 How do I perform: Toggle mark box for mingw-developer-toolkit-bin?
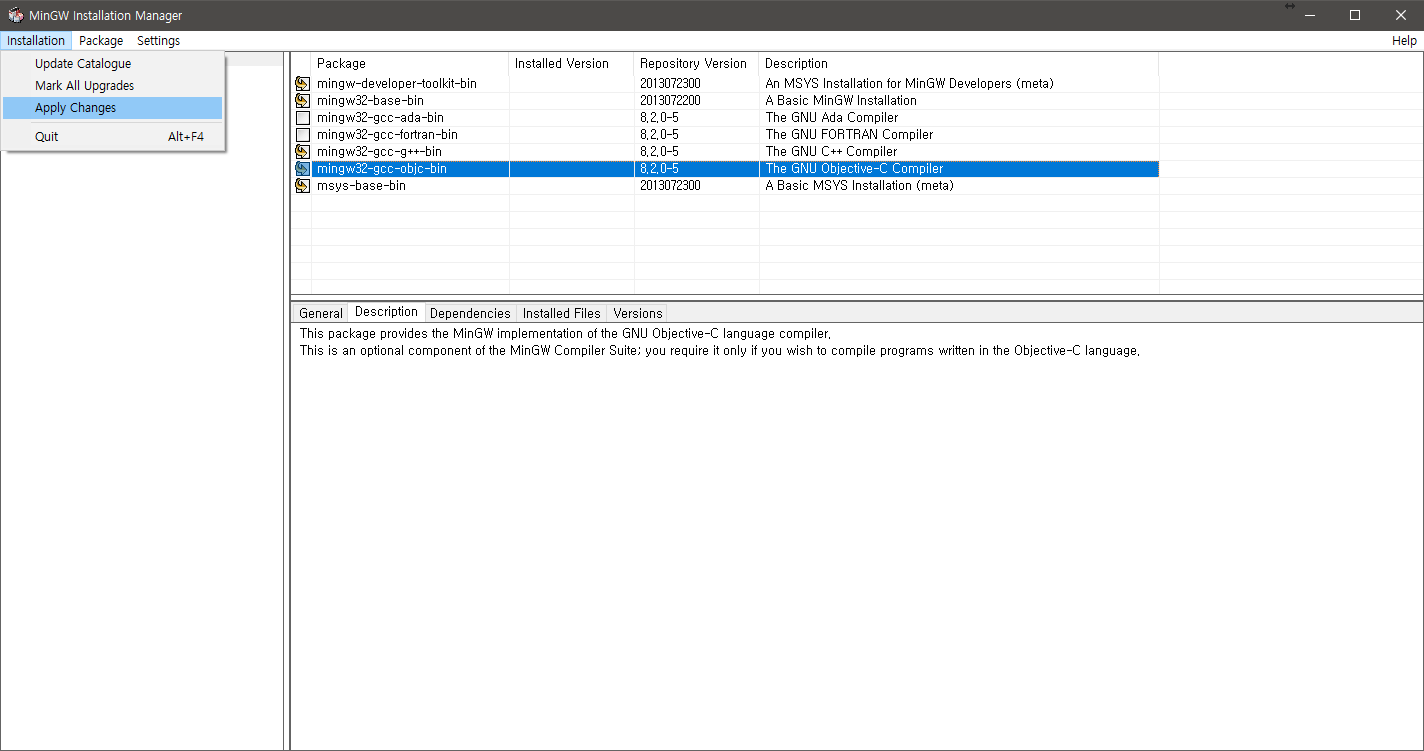point(302,84)
